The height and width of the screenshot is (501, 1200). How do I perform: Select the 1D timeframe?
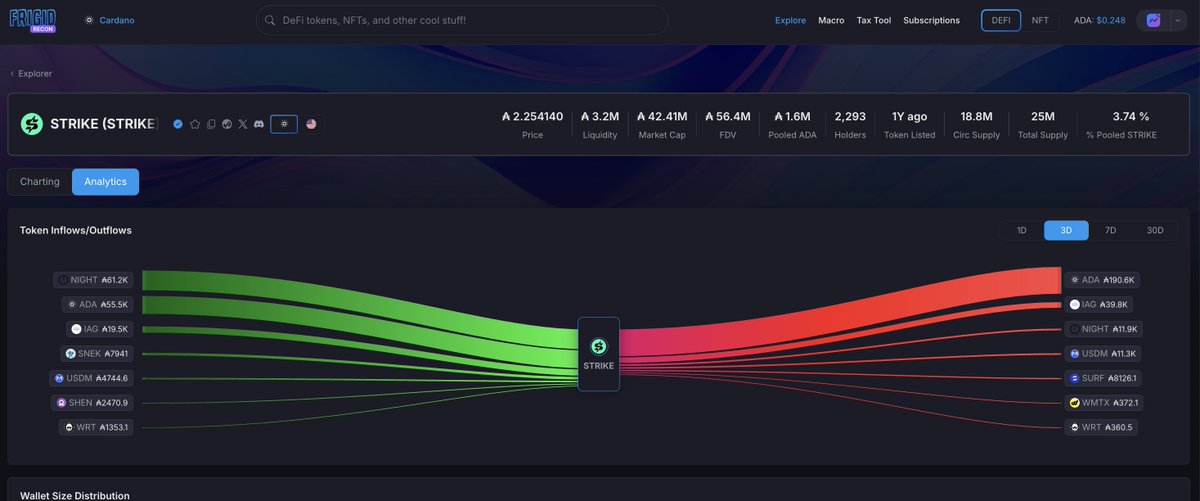point(1022,230)
